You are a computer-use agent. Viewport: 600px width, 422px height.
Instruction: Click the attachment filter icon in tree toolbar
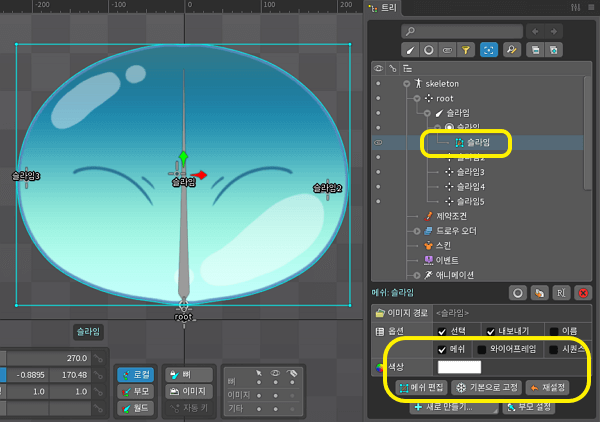tap(447, 50)
